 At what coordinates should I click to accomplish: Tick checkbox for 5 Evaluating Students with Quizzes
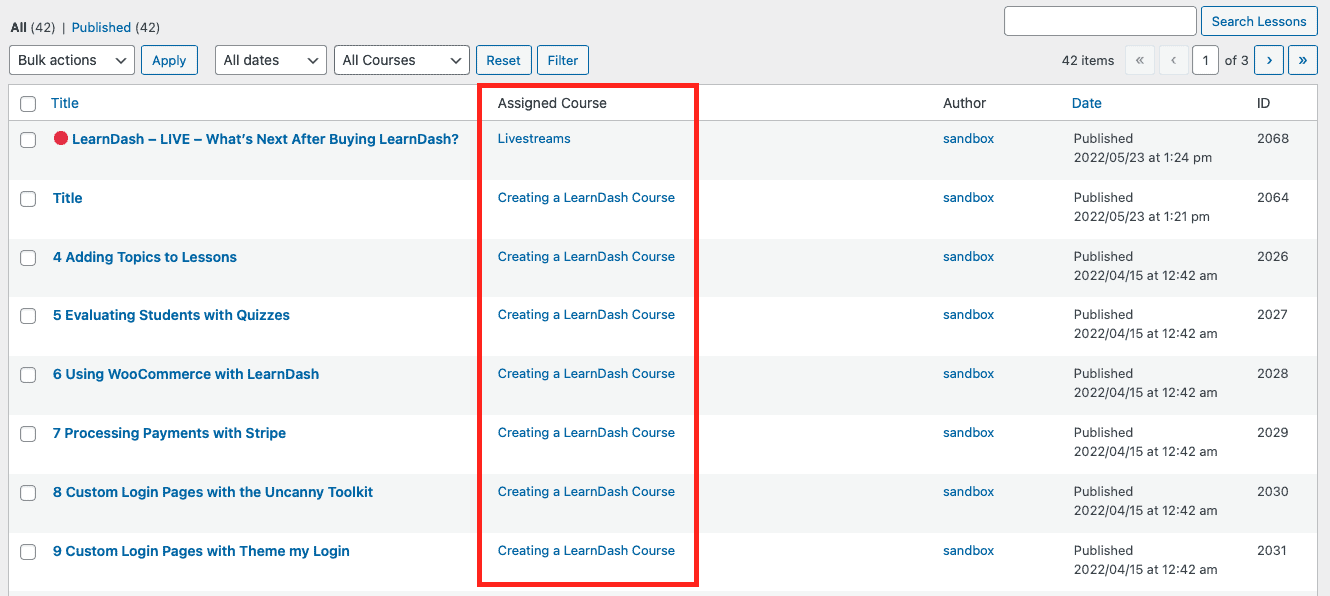pyautogui.click(x=28, y=316)
